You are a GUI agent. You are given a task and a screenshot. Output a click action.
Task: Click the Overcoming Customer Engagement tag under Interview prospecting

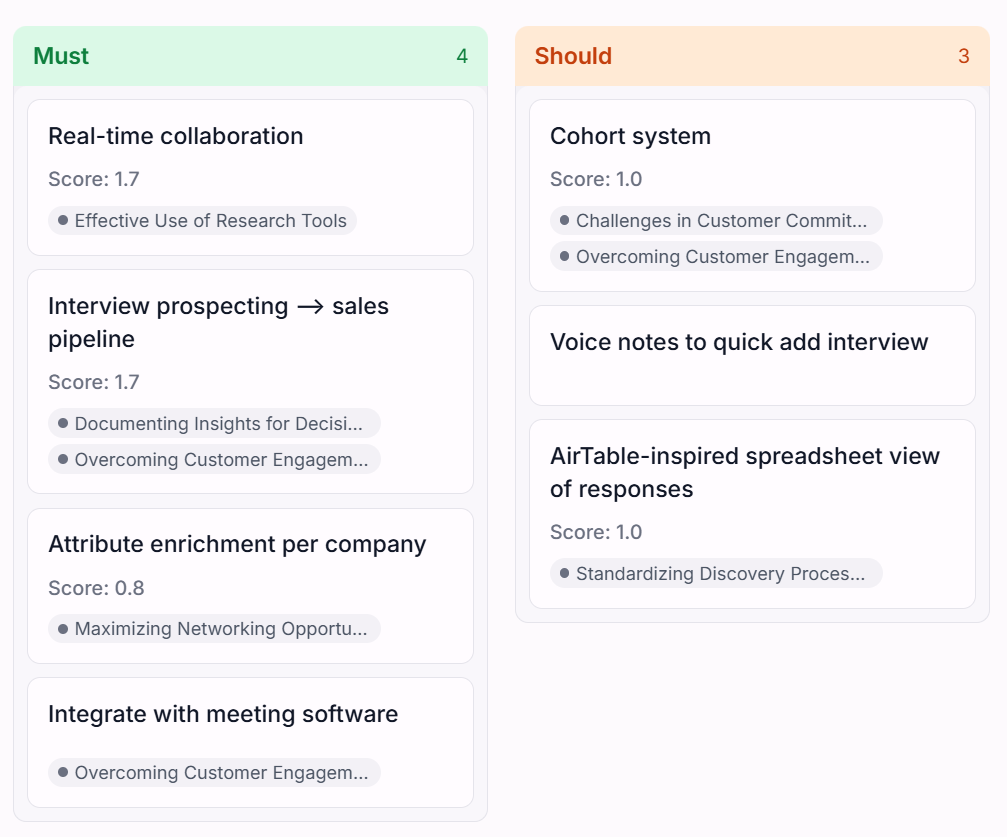(x=214, y=460)
